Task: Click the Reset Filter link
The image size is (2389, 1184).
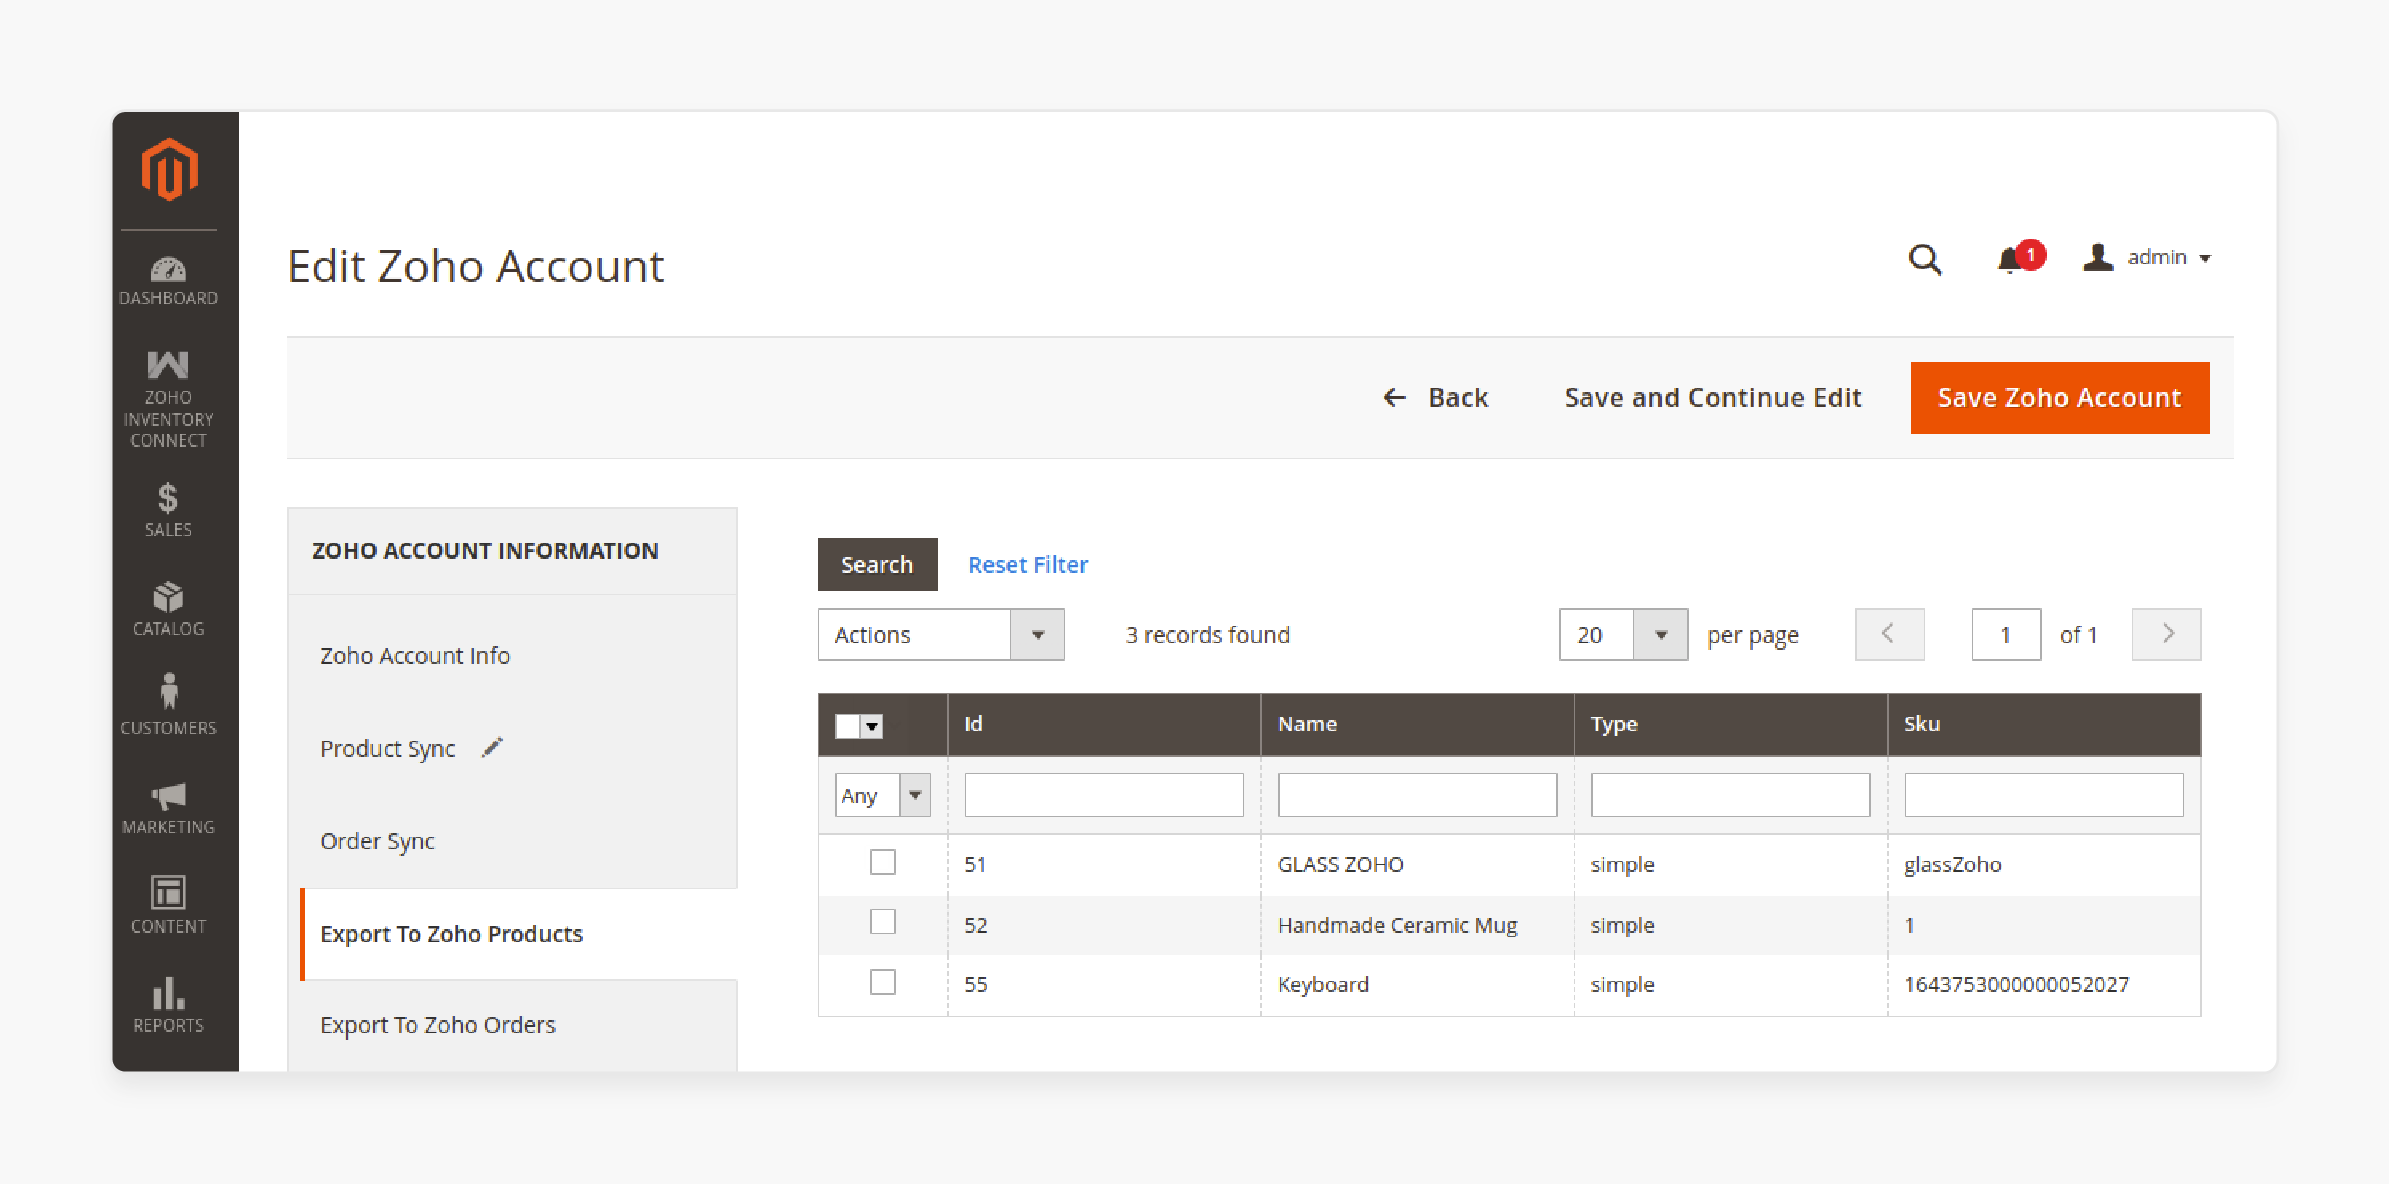Action: coord(1028,565)
